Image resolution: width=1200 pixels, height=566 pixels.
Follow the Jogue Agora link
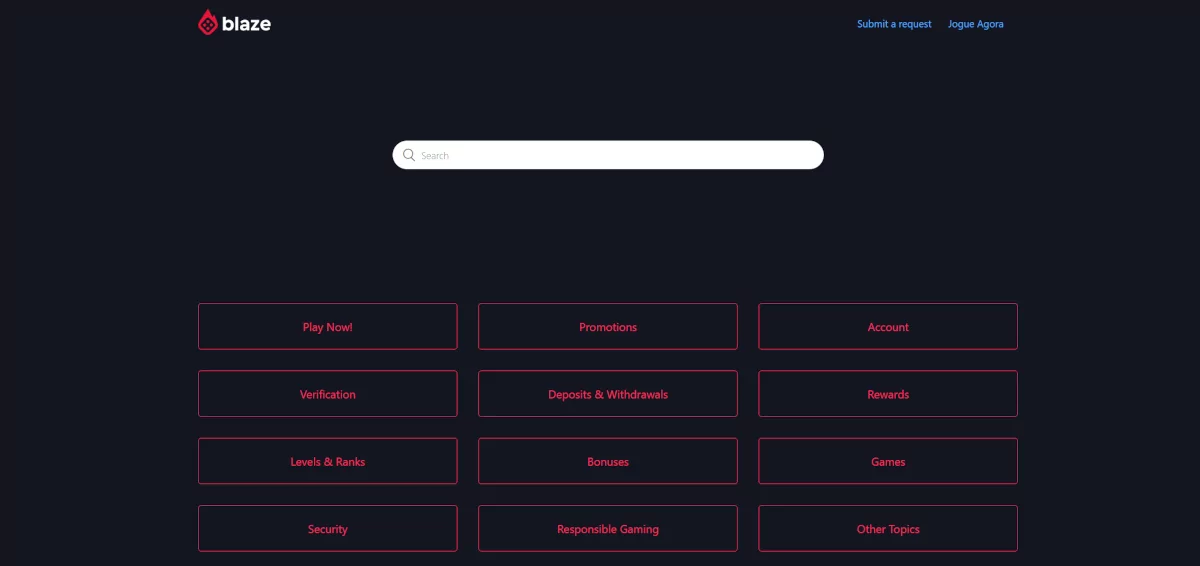click(x=975, y=24)
